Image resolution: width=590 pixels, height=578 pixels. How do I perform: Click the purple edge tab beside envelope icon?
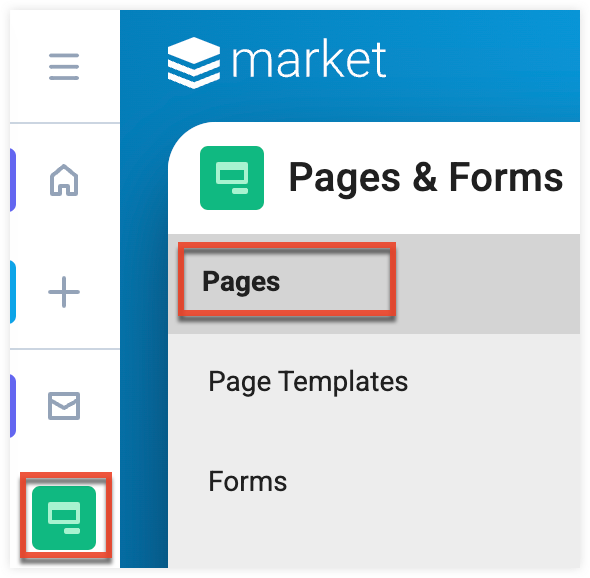13,406
